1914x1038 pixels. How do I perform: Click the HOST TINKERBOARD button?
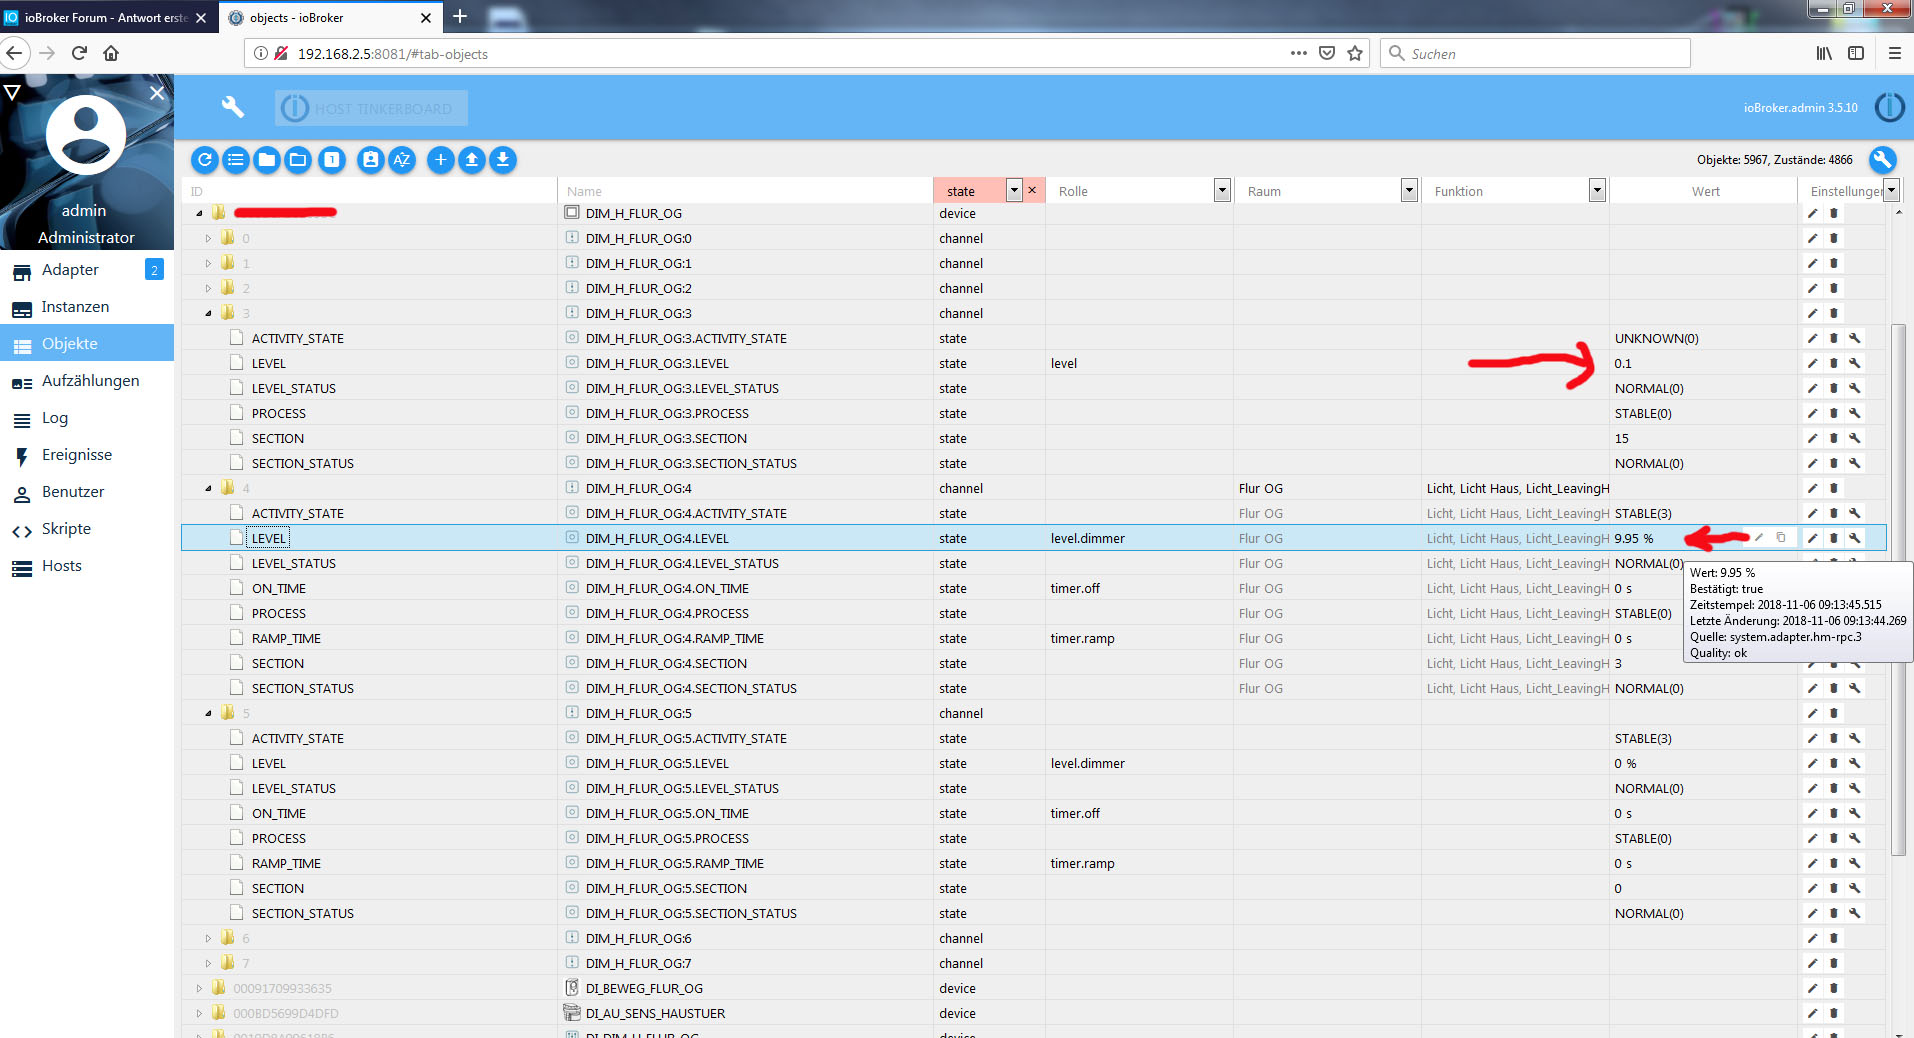(371, 108)
